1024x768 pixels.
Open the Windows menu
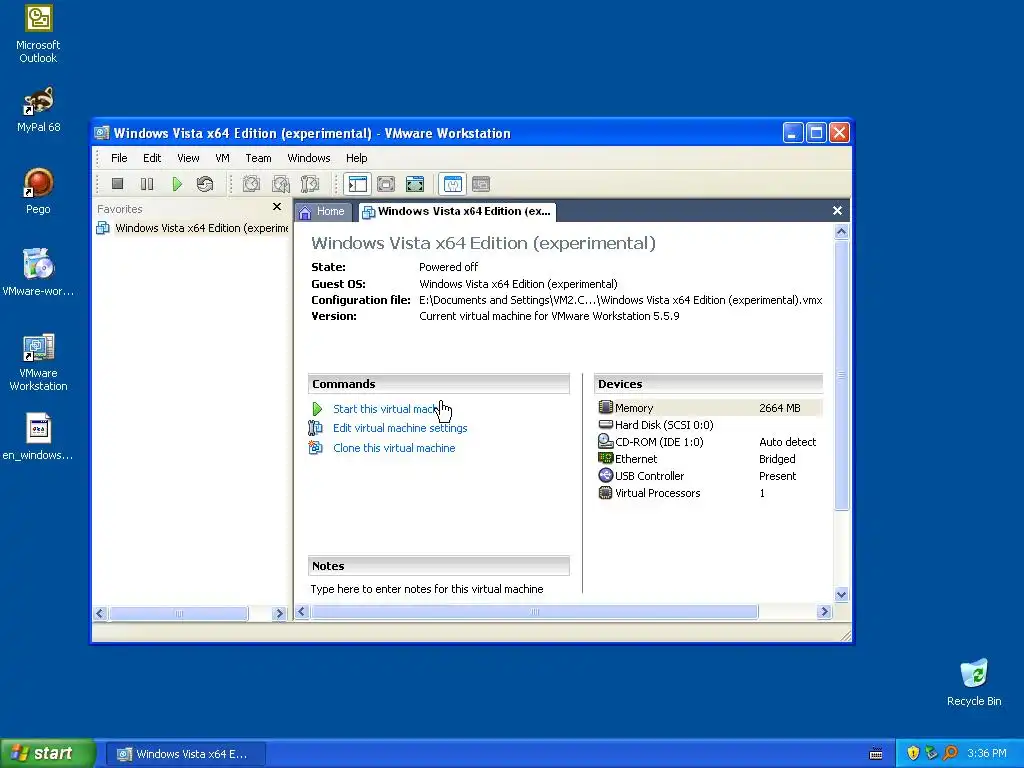(x=309, y=158)
